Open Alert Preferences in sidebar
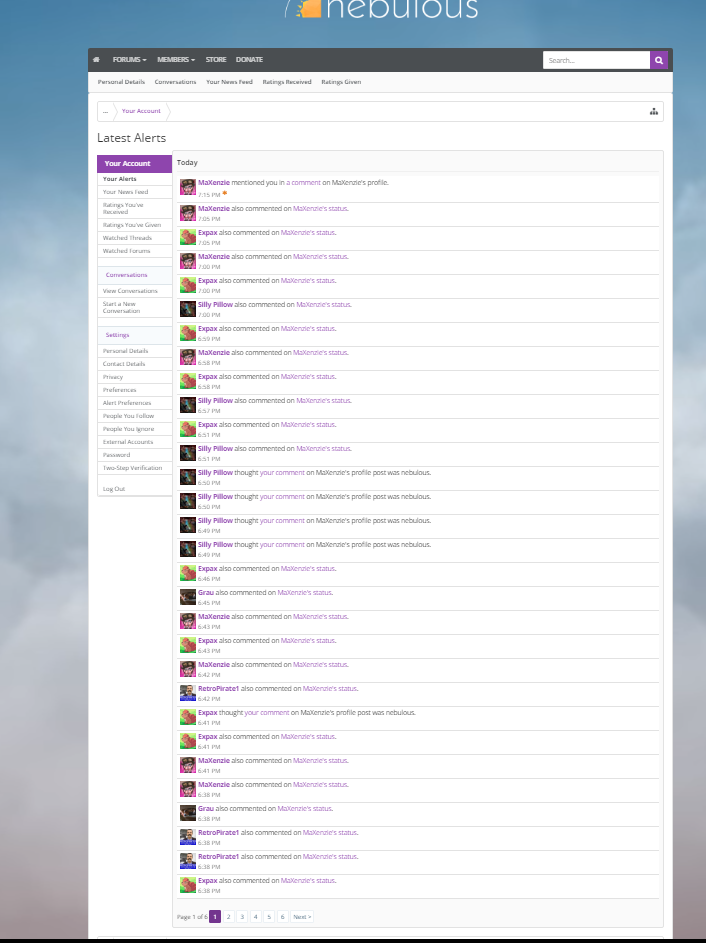706x943 pixels. (127, 403)
